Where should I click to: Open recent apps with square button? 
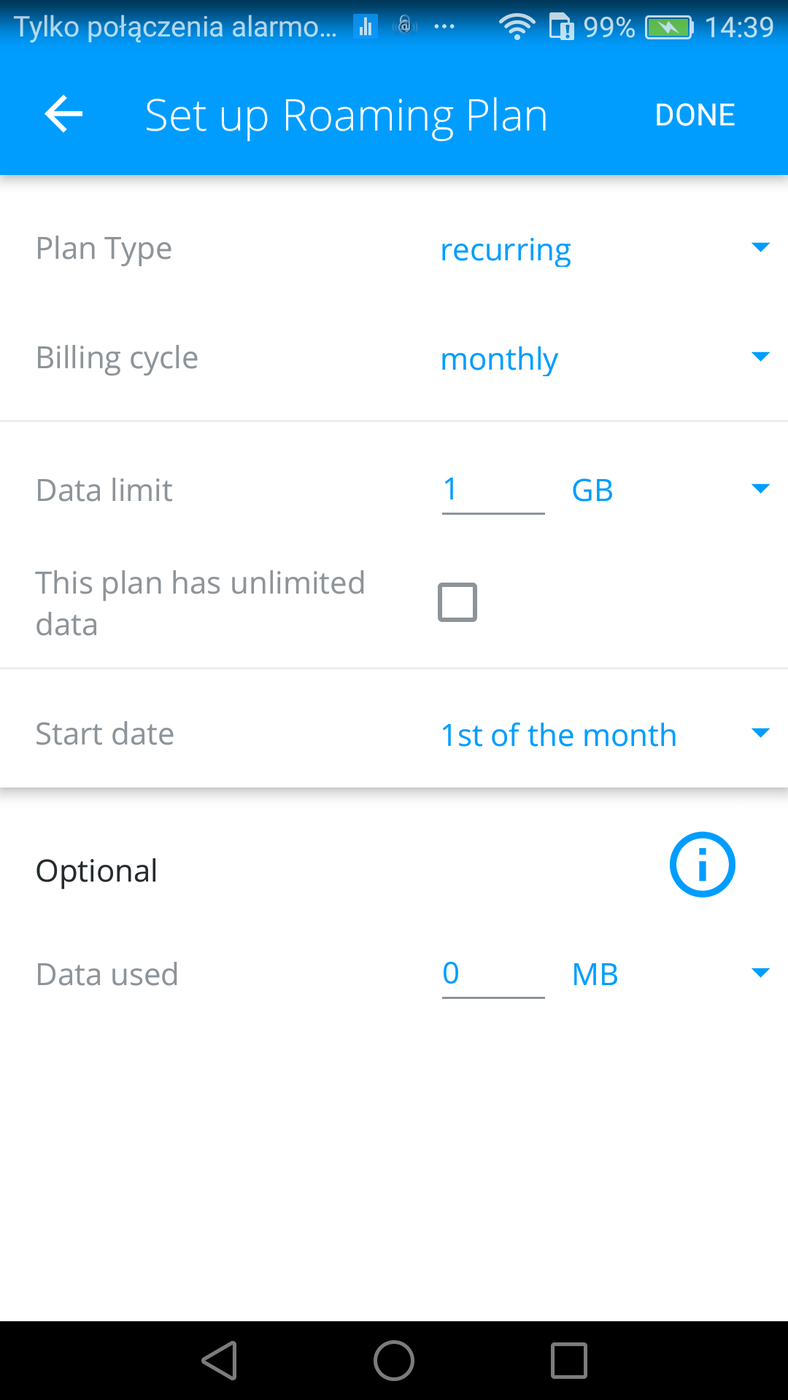[569, 1360]
